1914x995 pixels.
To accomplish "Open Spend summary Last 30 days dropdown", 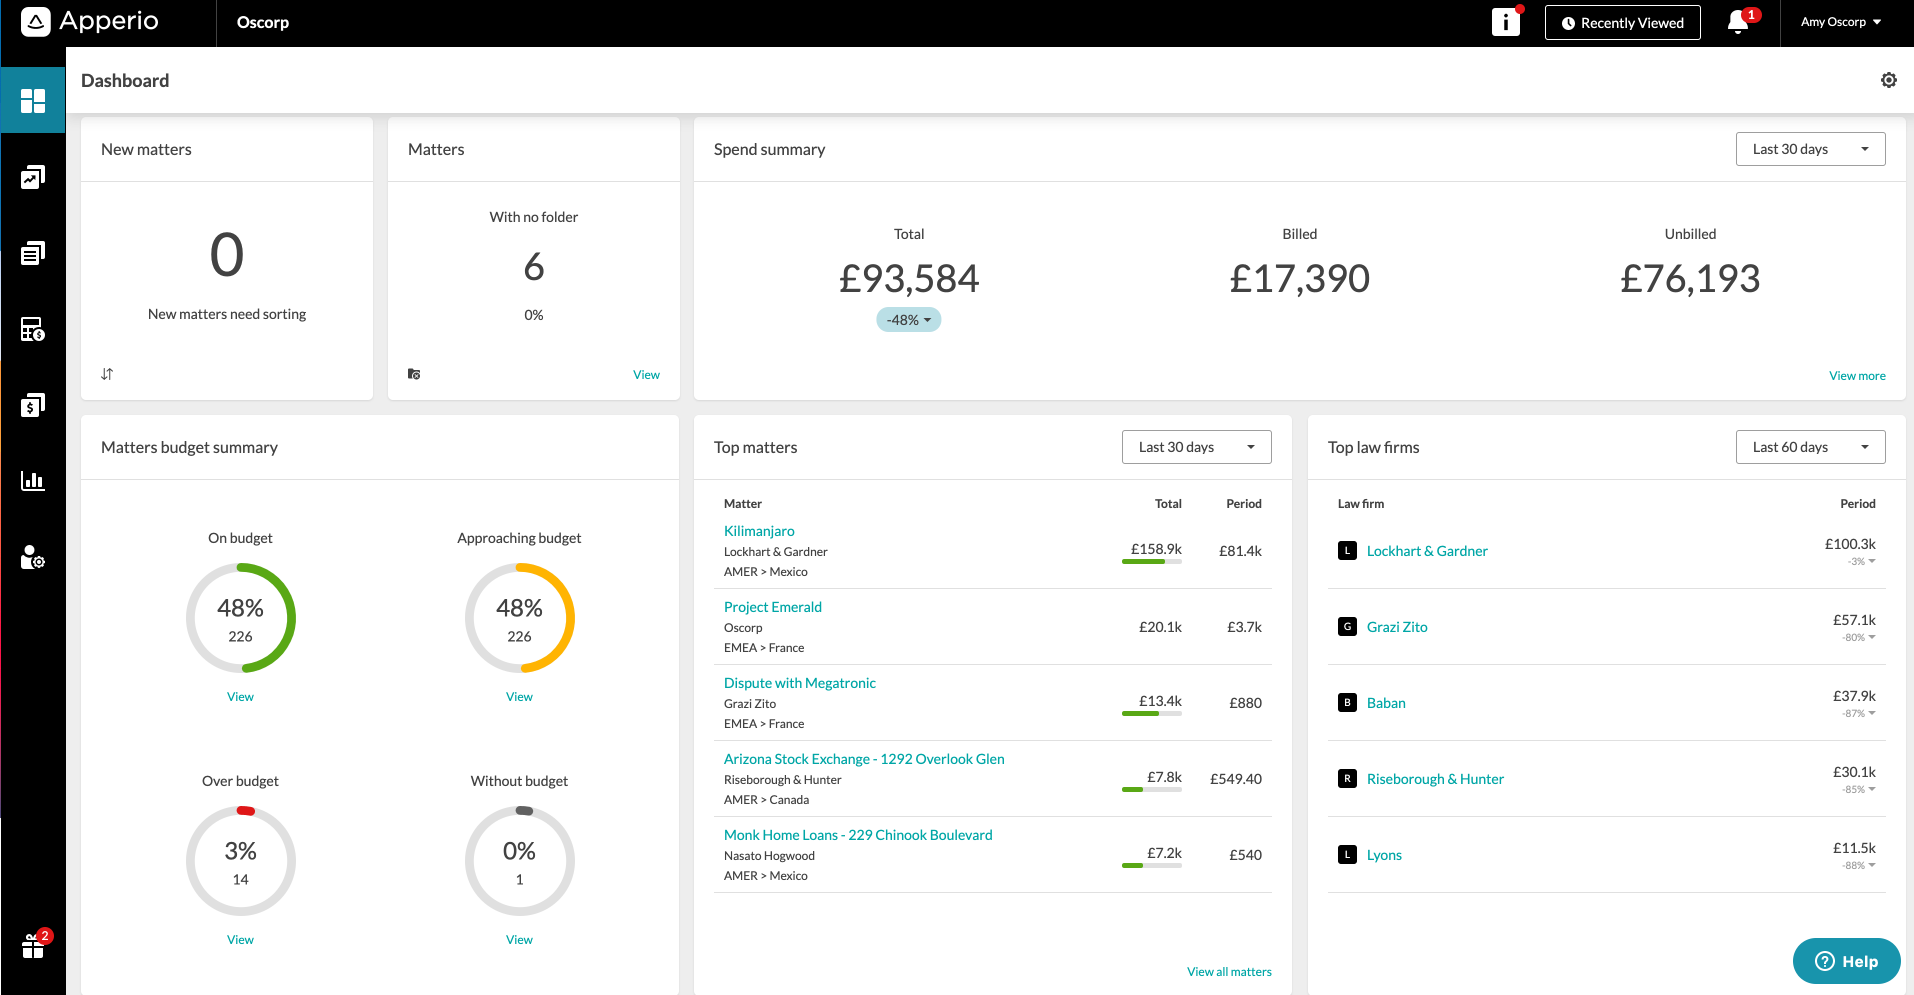I will (x=1810, y=149).
